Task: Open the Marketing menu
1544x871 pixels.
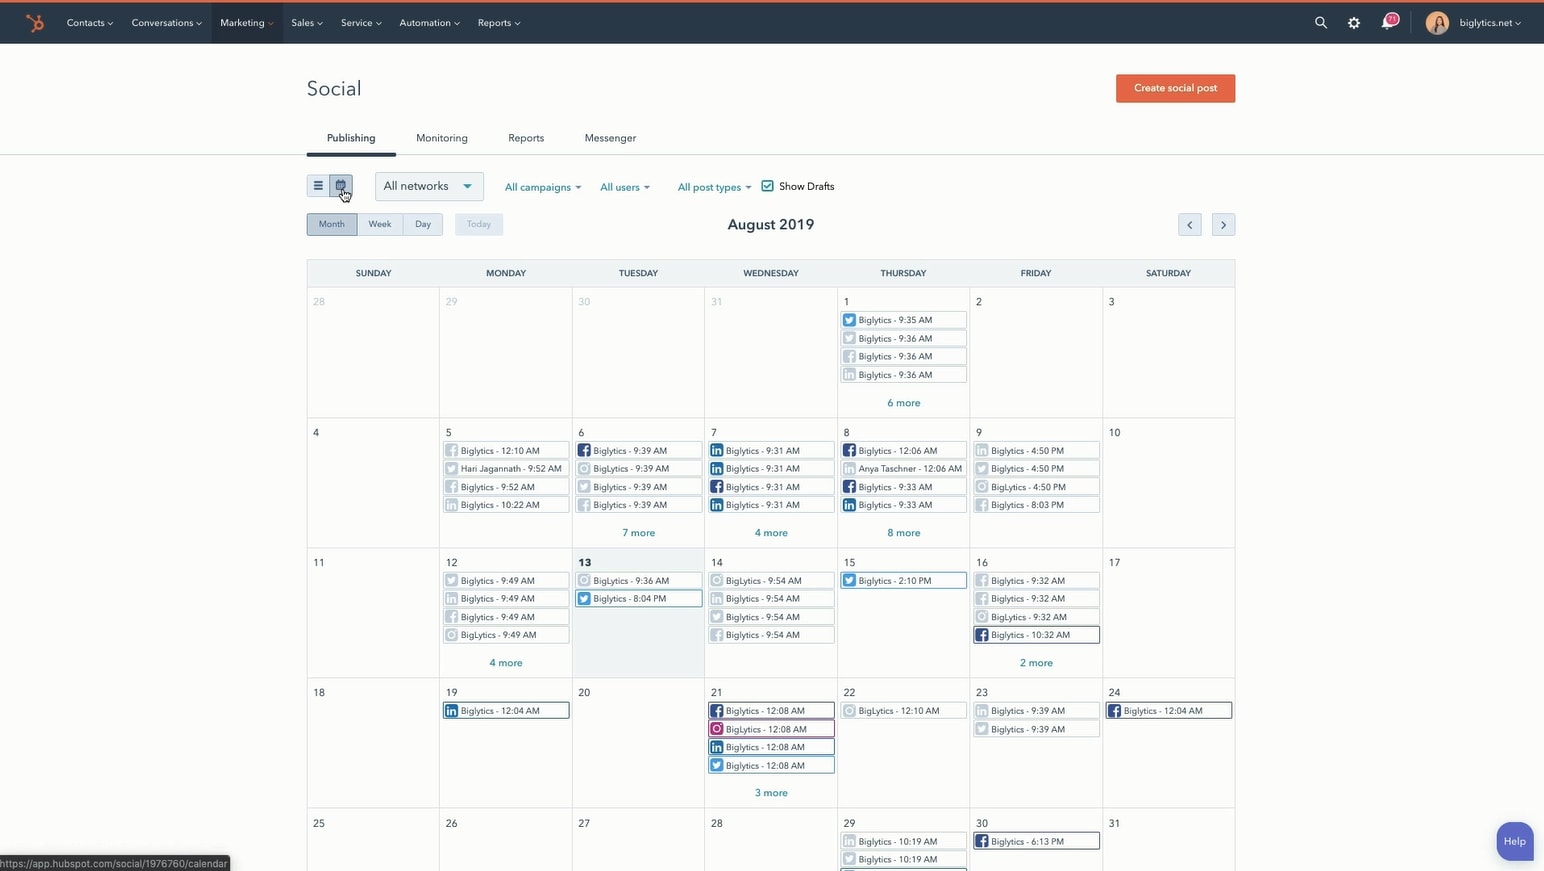Action: click(x=247, y=23)
